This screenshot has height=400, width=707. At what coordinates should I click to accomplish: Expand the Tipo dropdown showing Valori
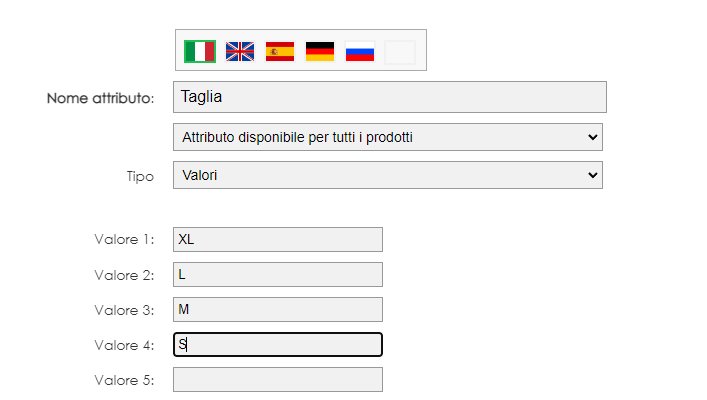click(x=388, y=175)
